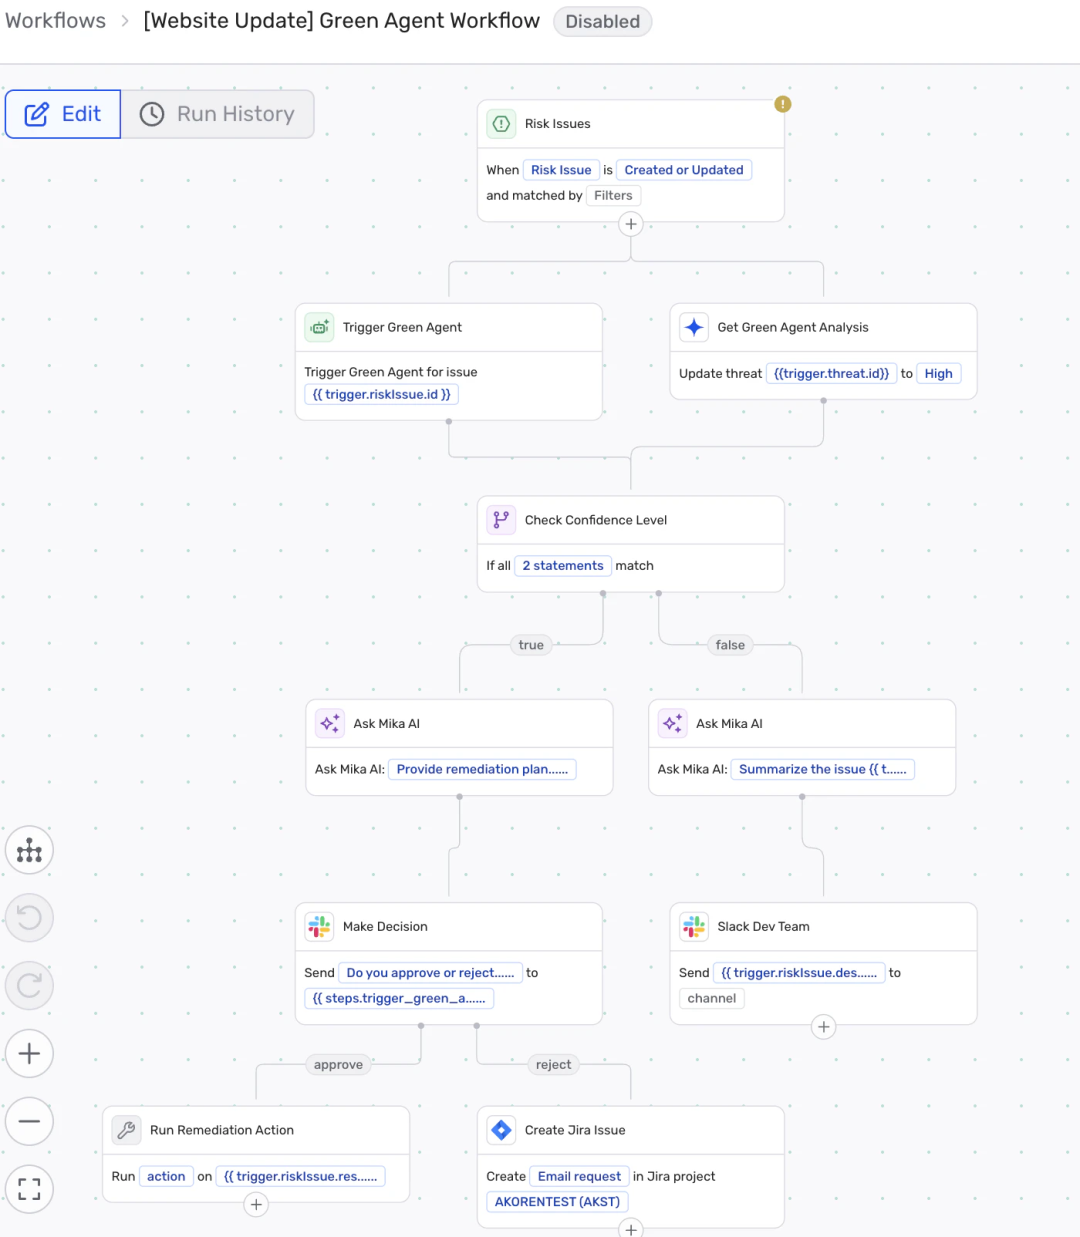Click the redo arrow button

tap(29, 986)
